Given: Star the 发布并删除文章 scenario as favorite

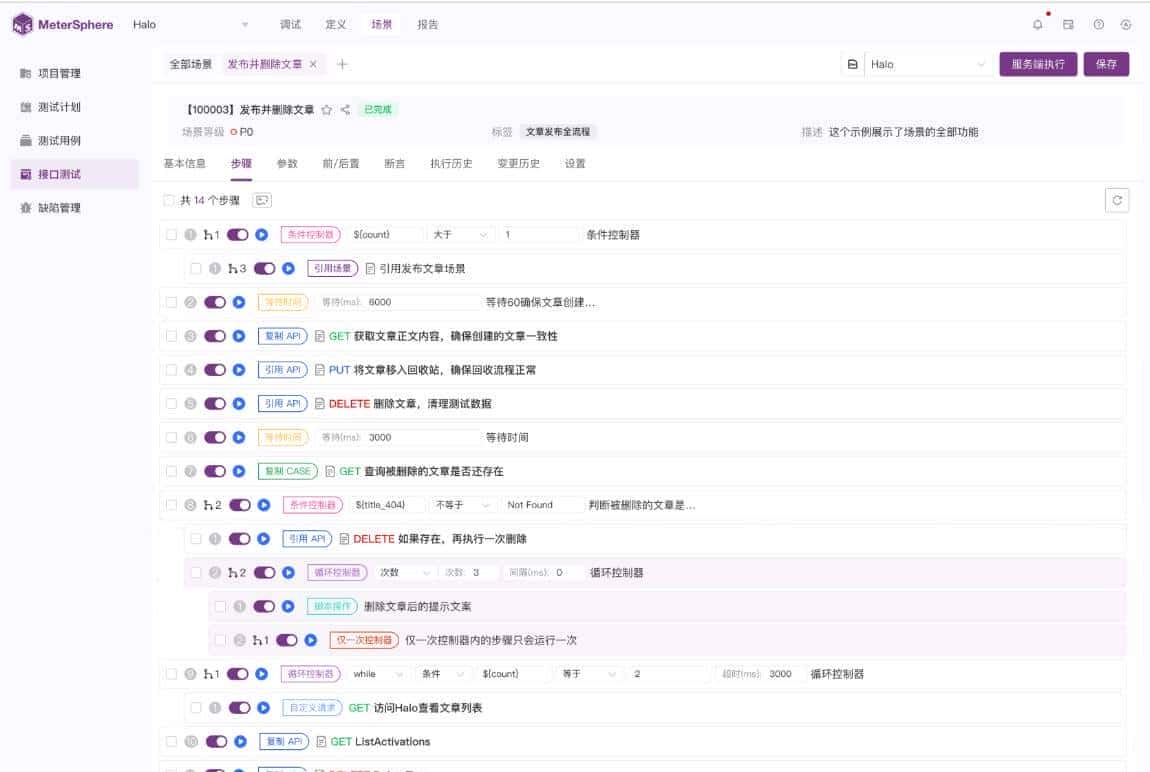Looking at the screenshot, I should pyautogui.click(x=327, y=109).
